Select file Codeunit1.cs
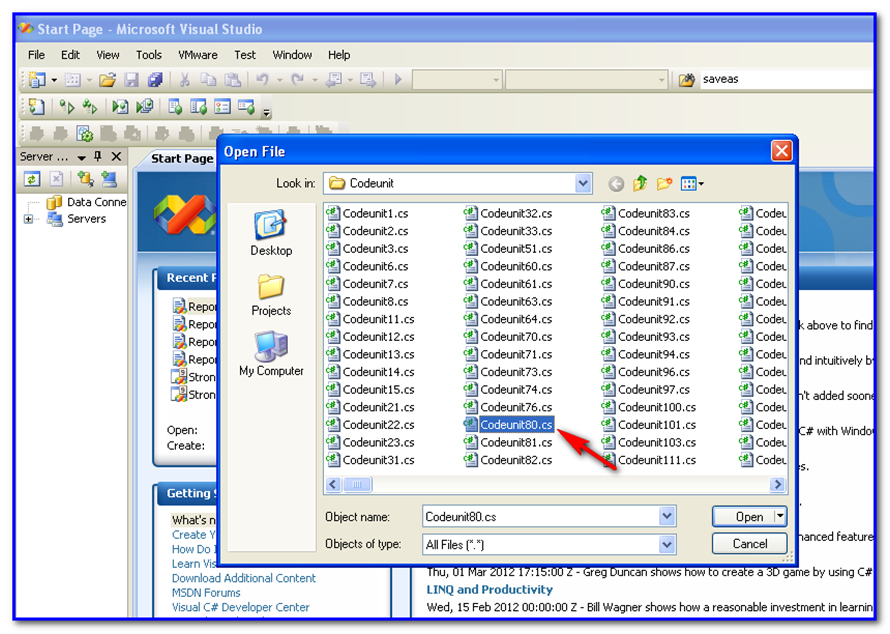The width and height of the screenshot is (890, 634). (367, 213)
